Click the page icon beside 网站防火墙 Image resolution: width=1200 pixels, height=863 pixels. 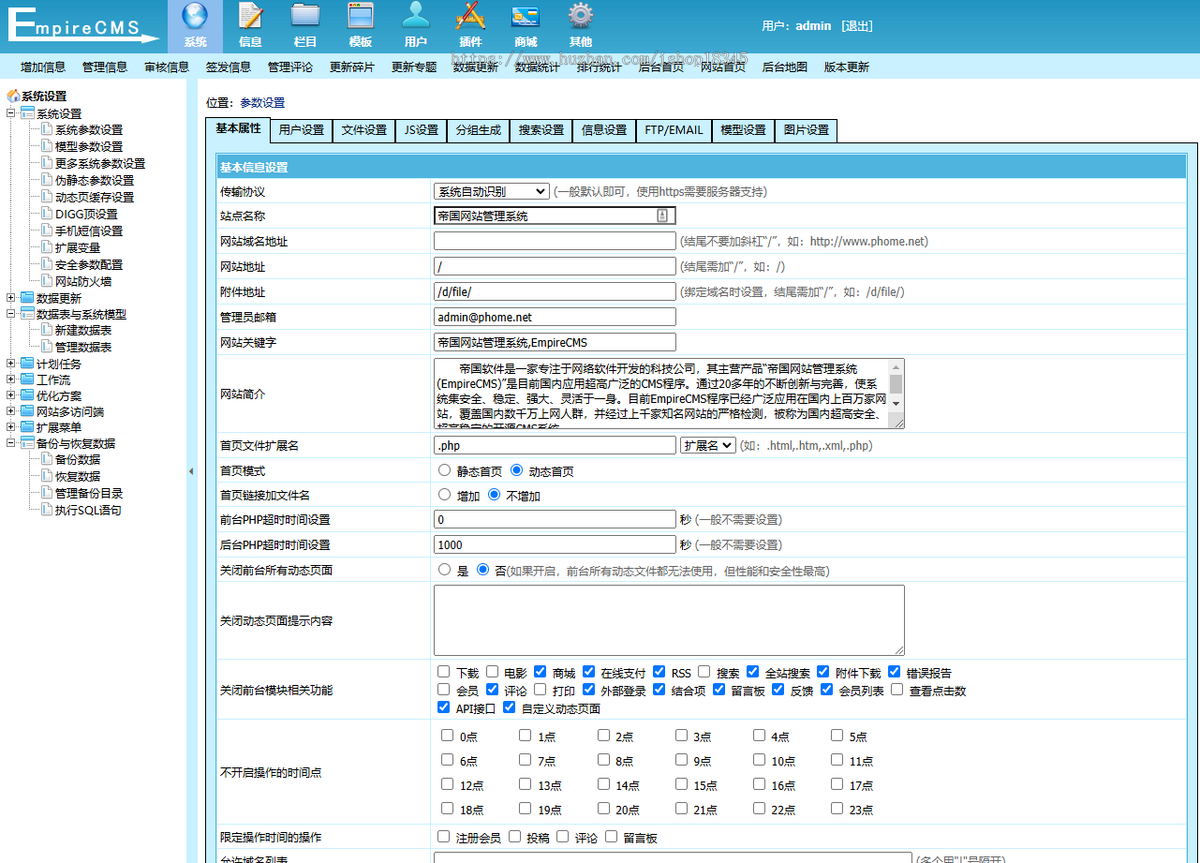(47, 282)
